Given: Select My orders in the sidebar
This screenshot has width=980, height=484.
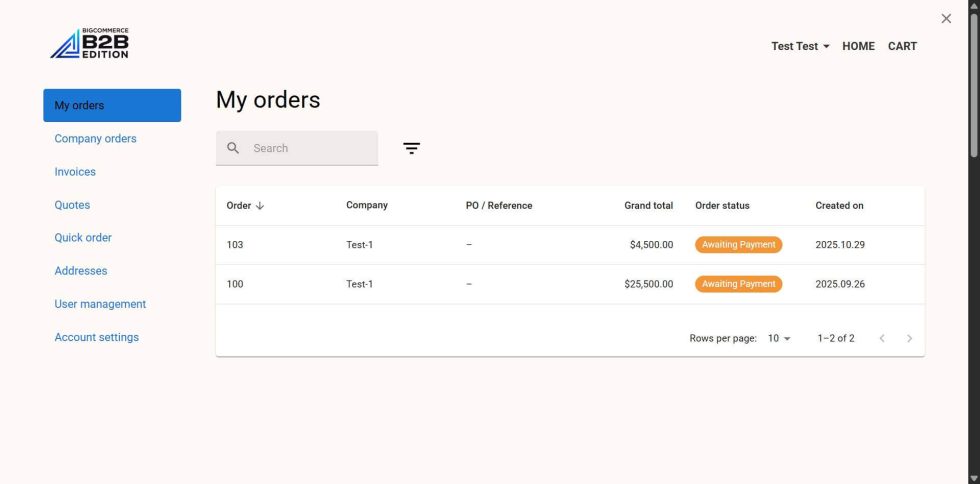Looking at the screenshot, I should [112, 105].
